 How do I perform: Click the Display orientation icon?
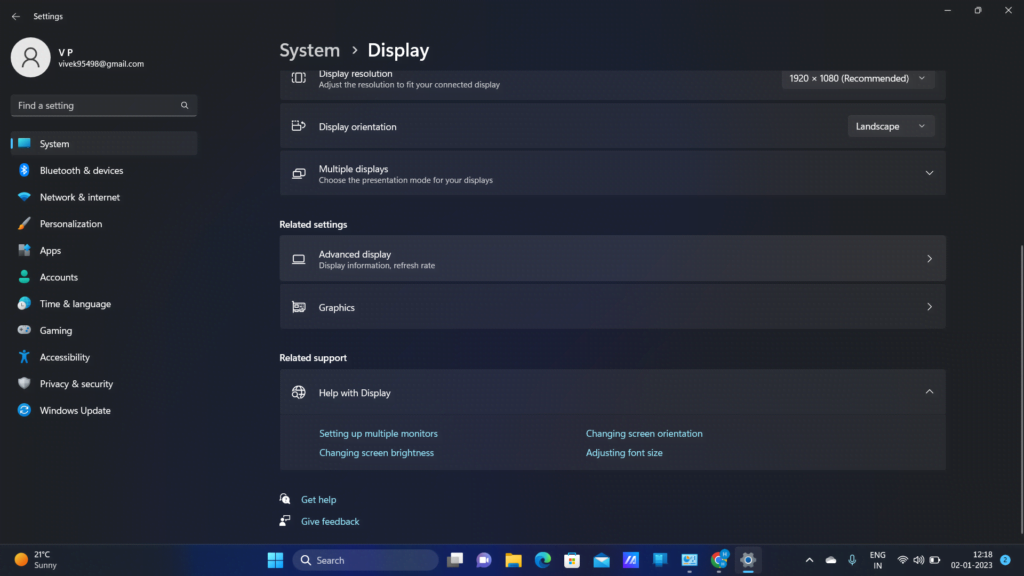coord(298,126)
